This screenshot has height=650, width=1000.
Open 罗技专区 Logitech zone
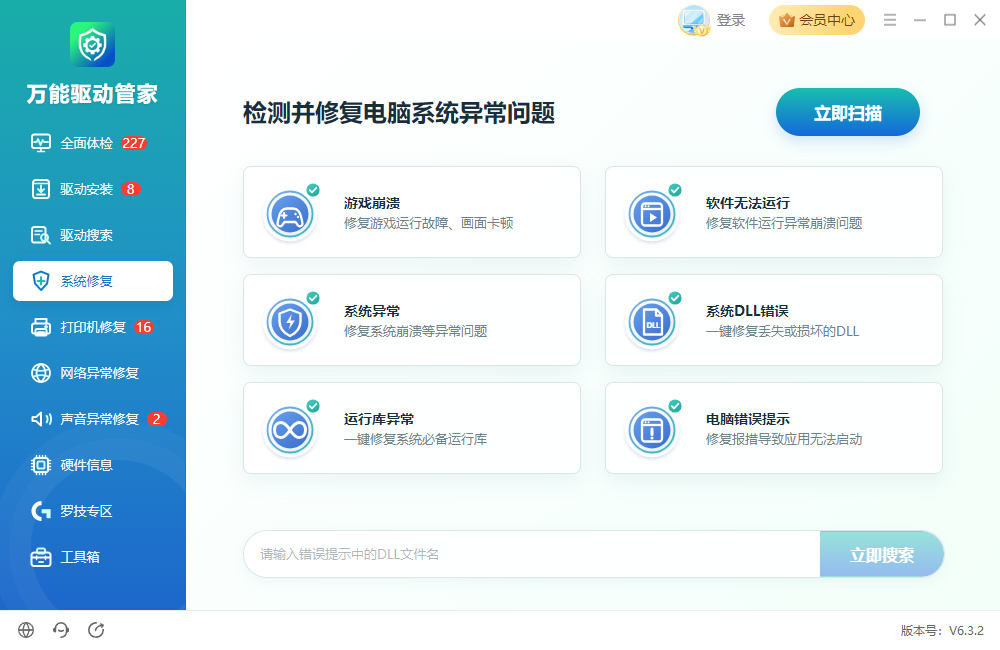(93, 511)
